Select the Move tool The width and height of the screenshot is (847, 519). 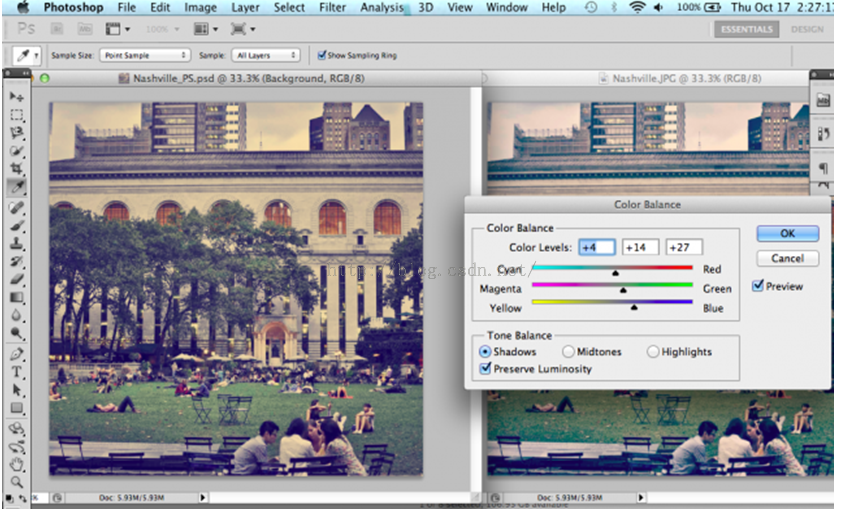click(17, 97)
